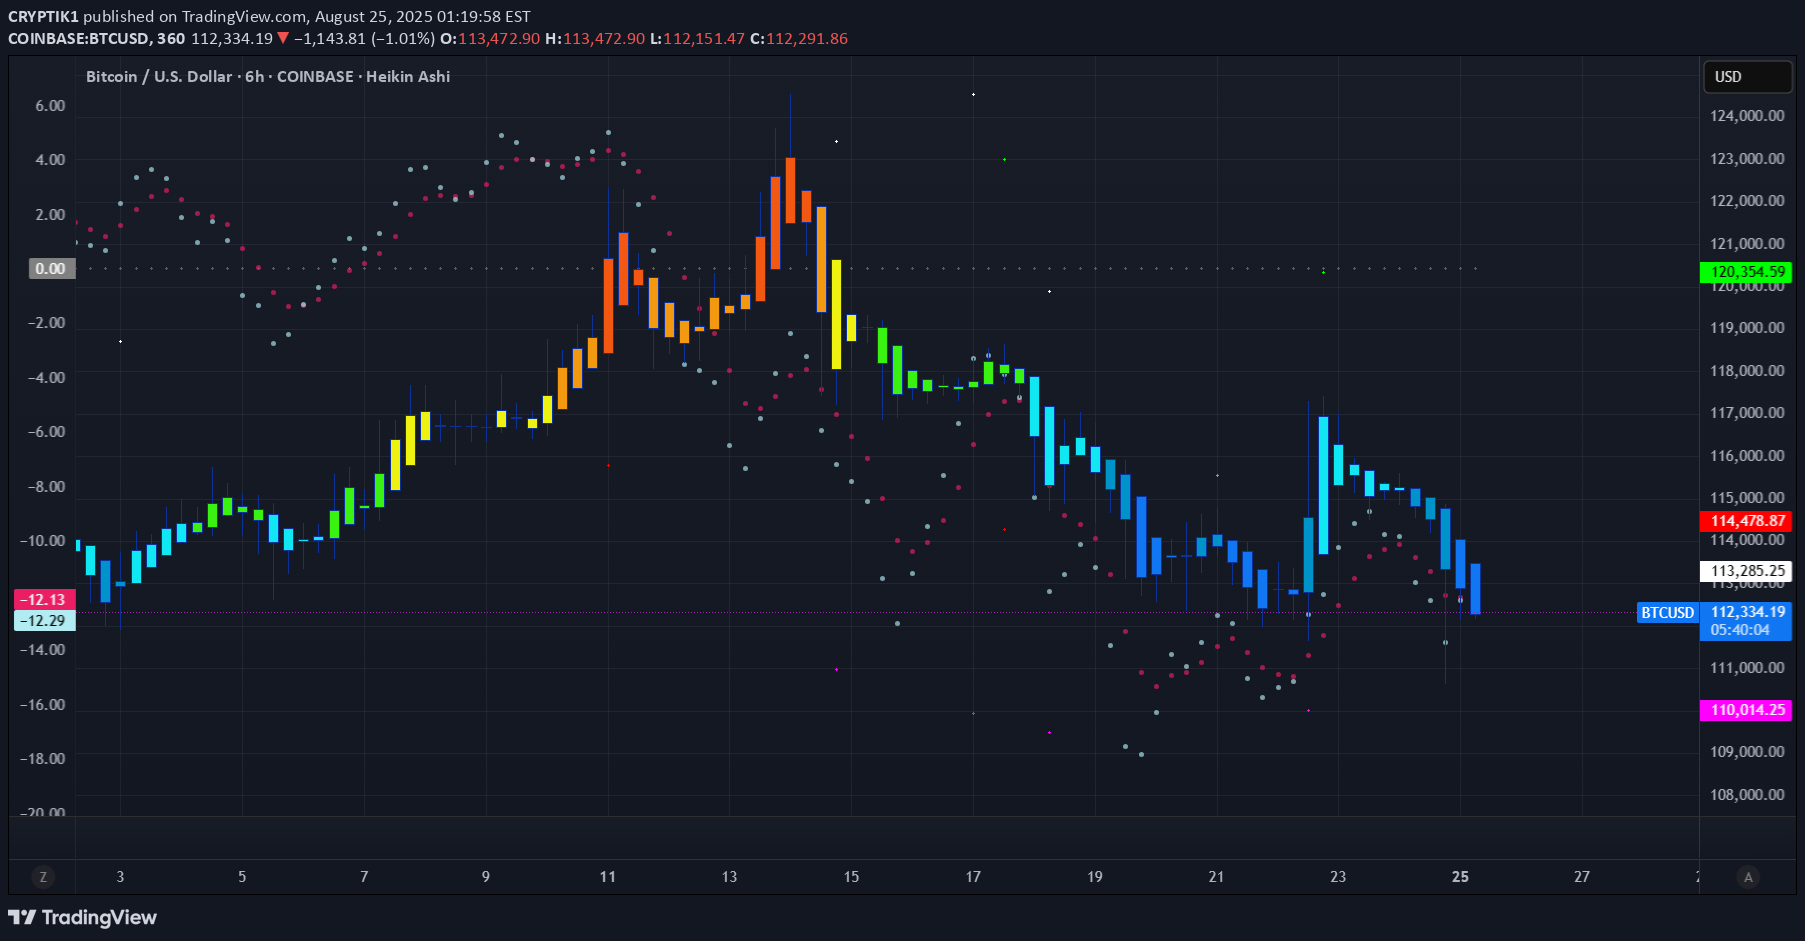Click the chart title Bitcoin / U.S. Dollar
The image size is (1805, 941).
159,76
